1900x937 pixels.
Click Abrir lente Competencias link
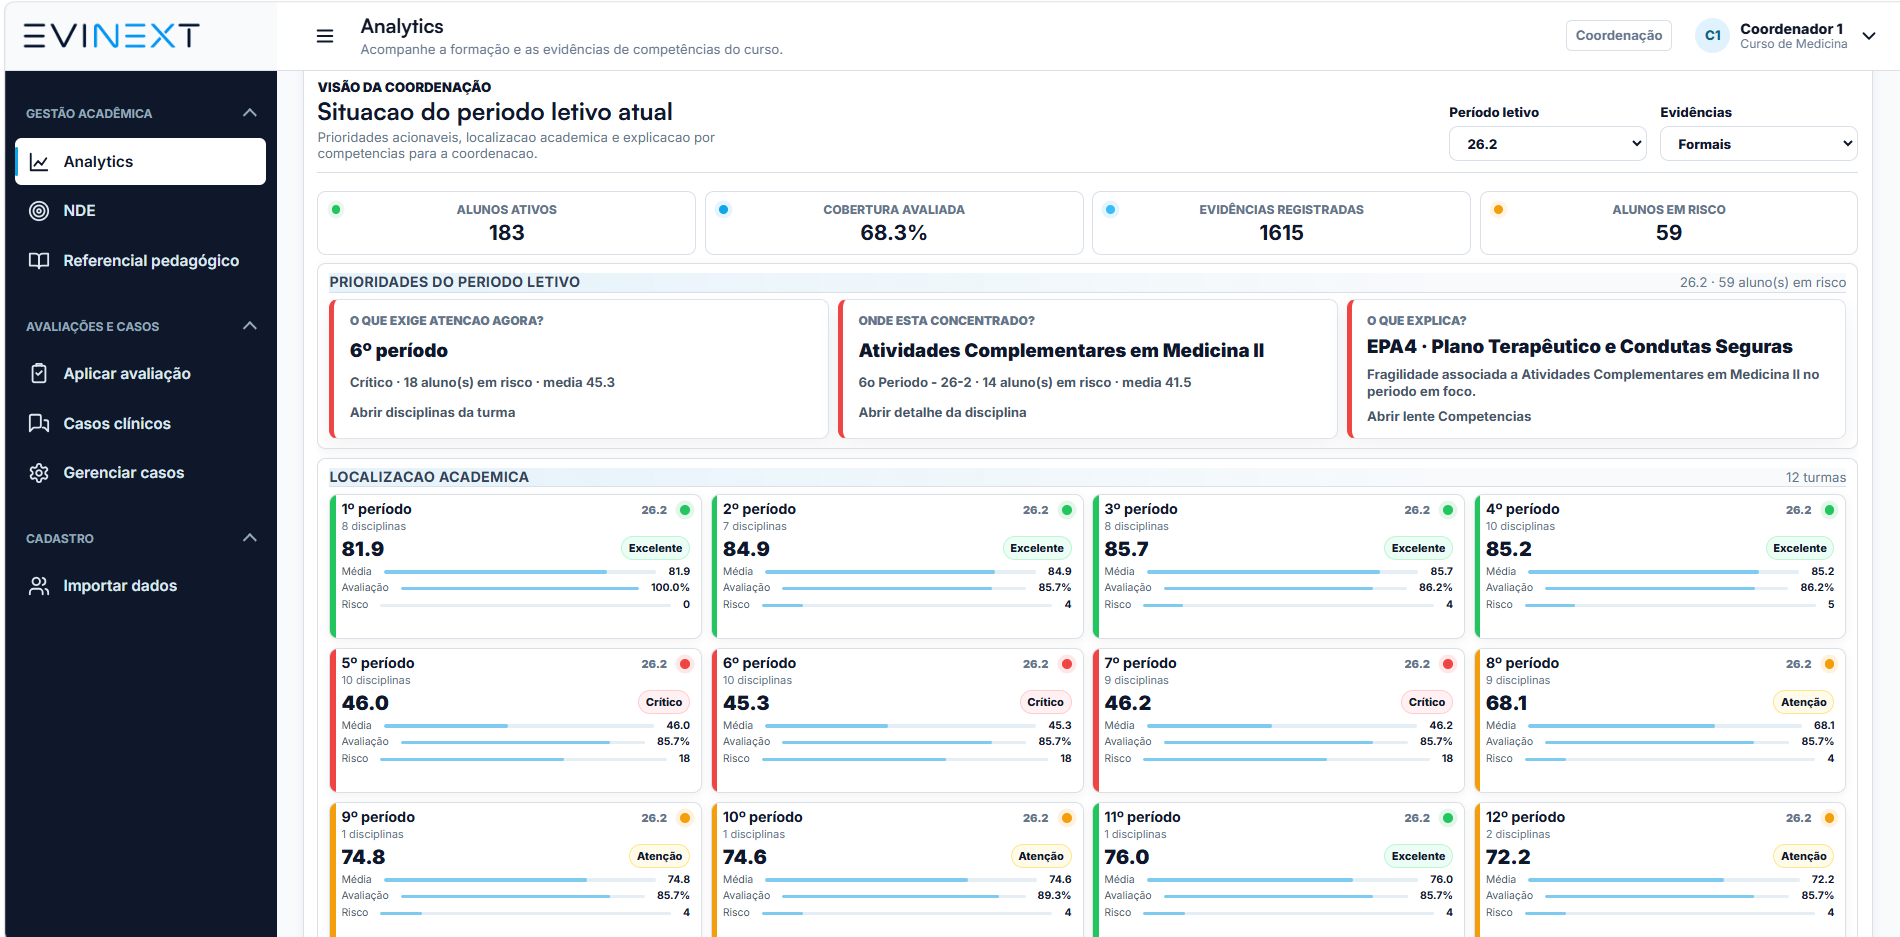point(1449,417)
